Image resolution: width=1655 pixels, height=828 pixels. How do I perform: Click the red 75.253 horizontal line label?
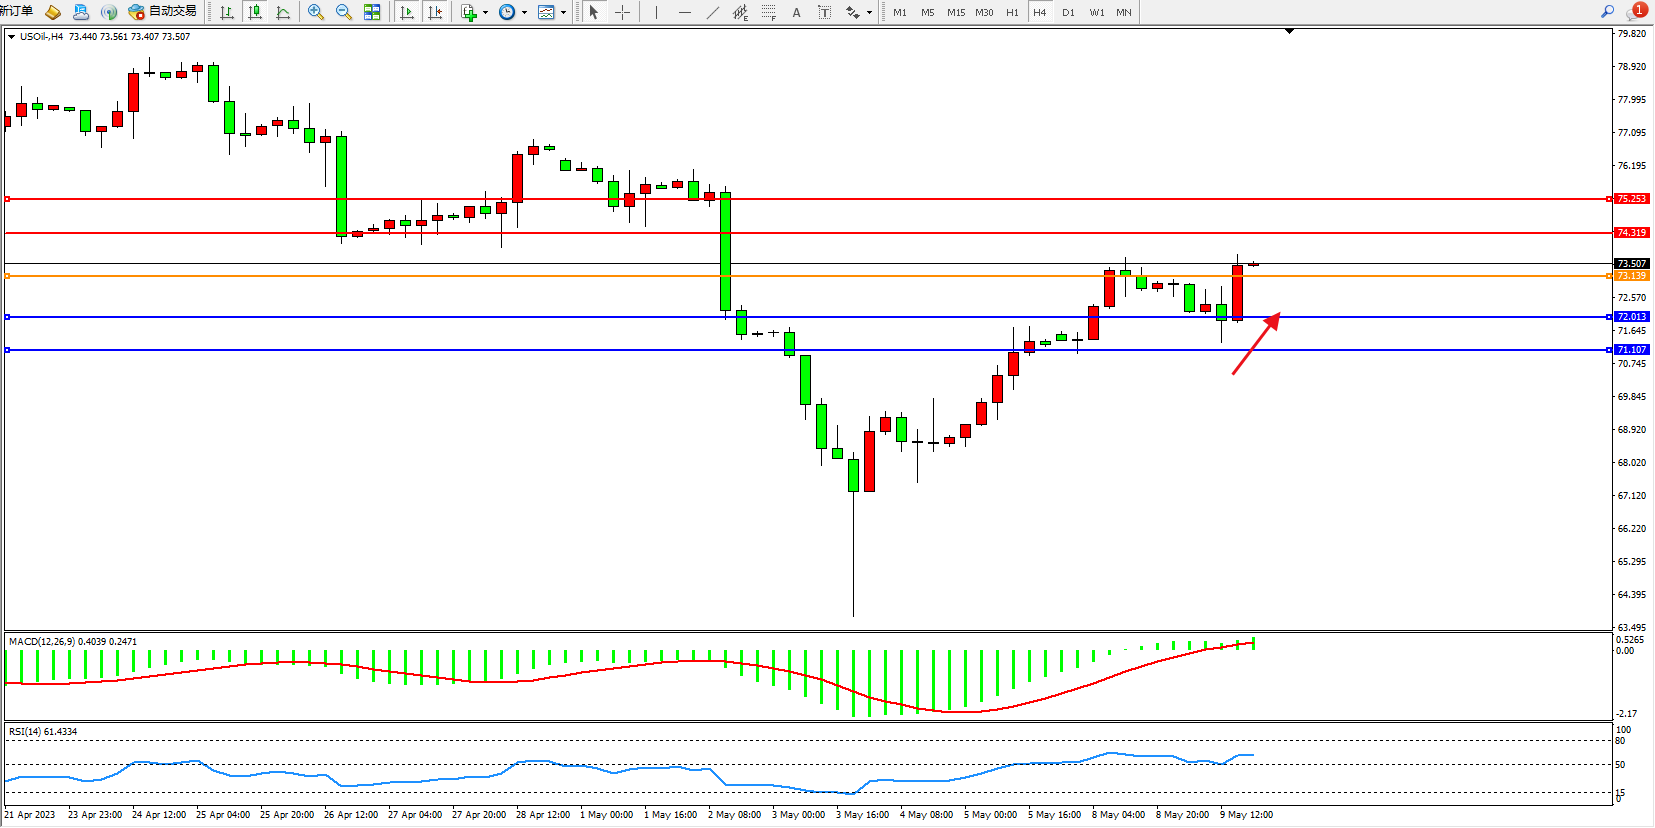pyautogui.click(x=1631, y=199)
